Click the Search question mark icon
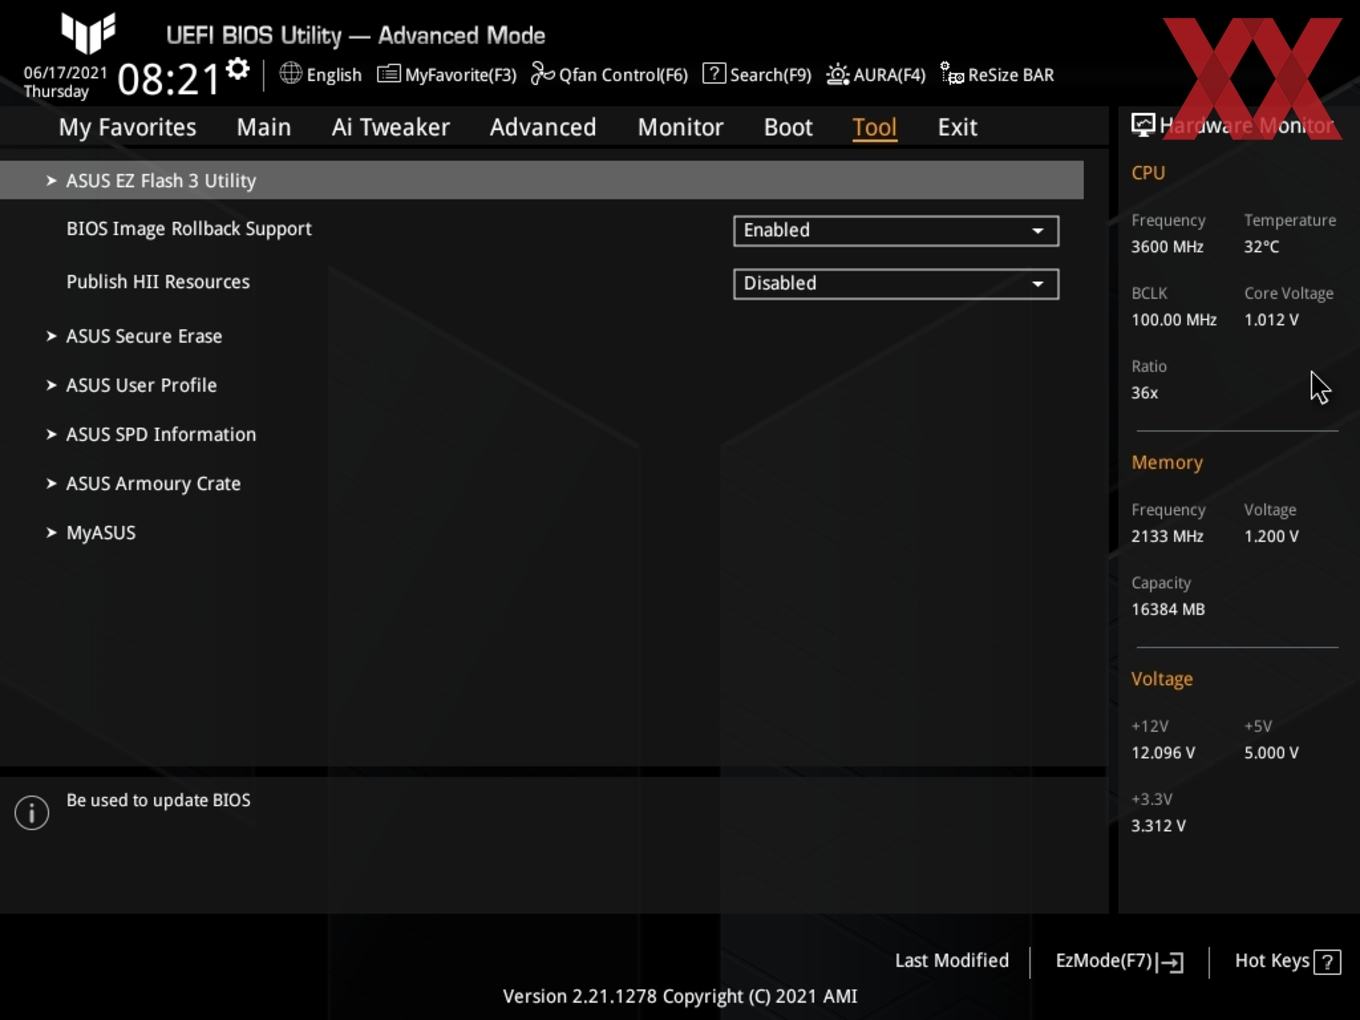This screenshot has height=1020, width=1360. (714, 73)
